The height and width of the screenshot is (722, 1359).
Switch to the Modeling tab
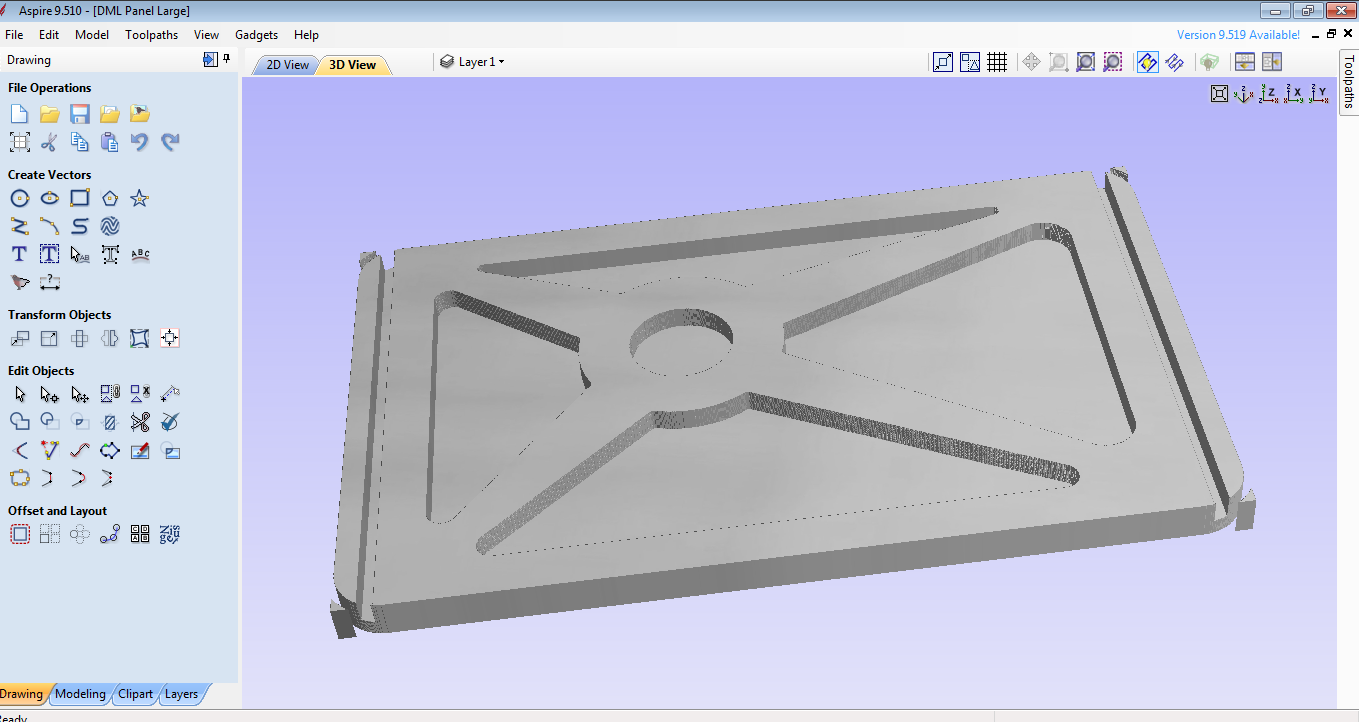[x=80, y=694]
